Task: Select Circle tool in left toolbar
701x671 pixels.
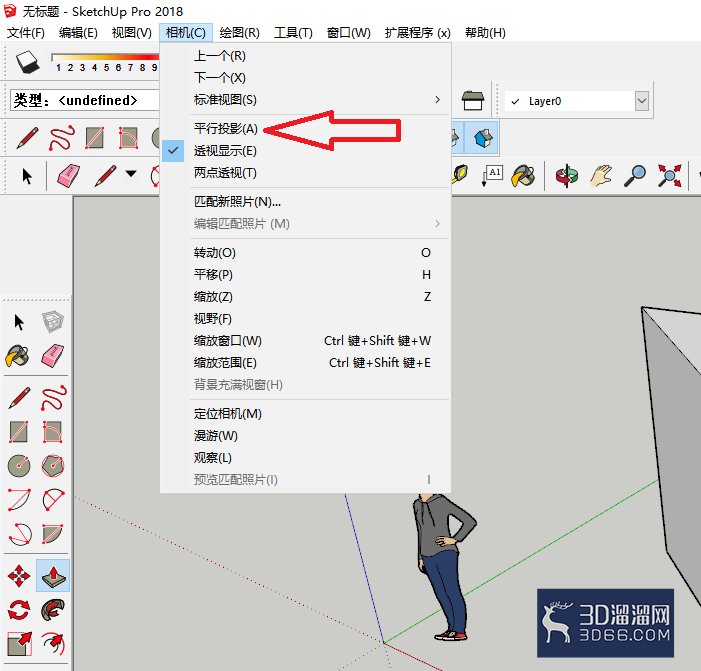Action: point(19,466)
